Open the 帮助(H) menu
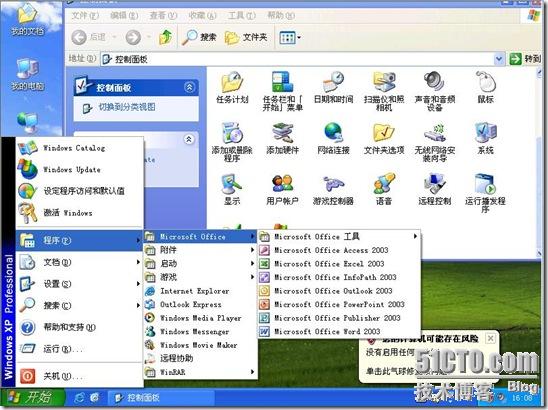 pos(281,15)
